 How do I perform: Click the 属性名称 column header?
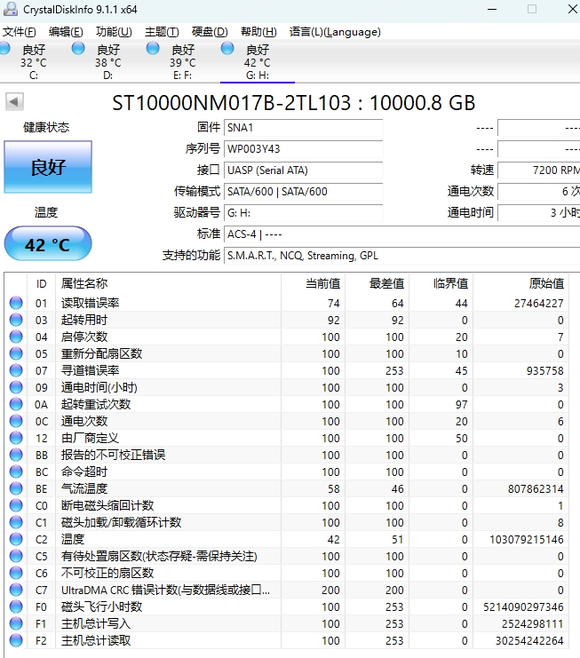[x=168, y=284]
